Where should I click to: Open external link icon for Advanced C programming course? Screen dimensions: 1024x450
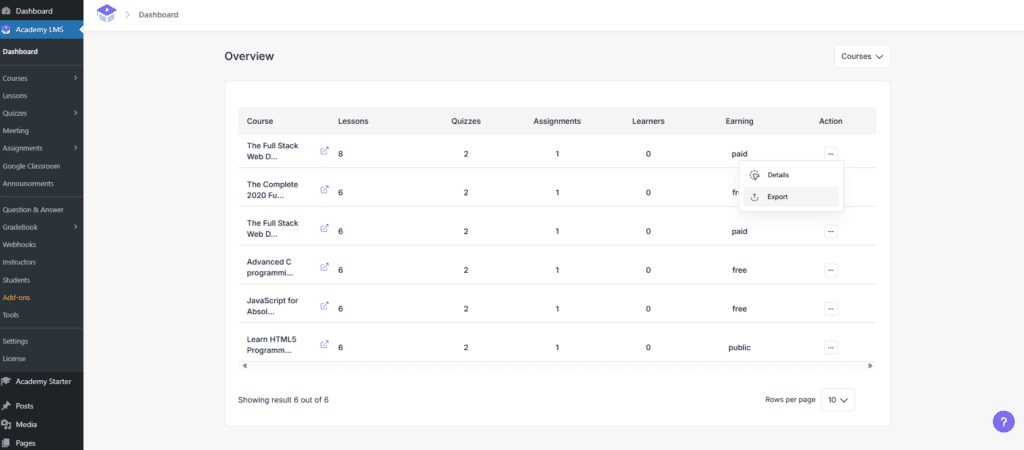coord(324,267)
